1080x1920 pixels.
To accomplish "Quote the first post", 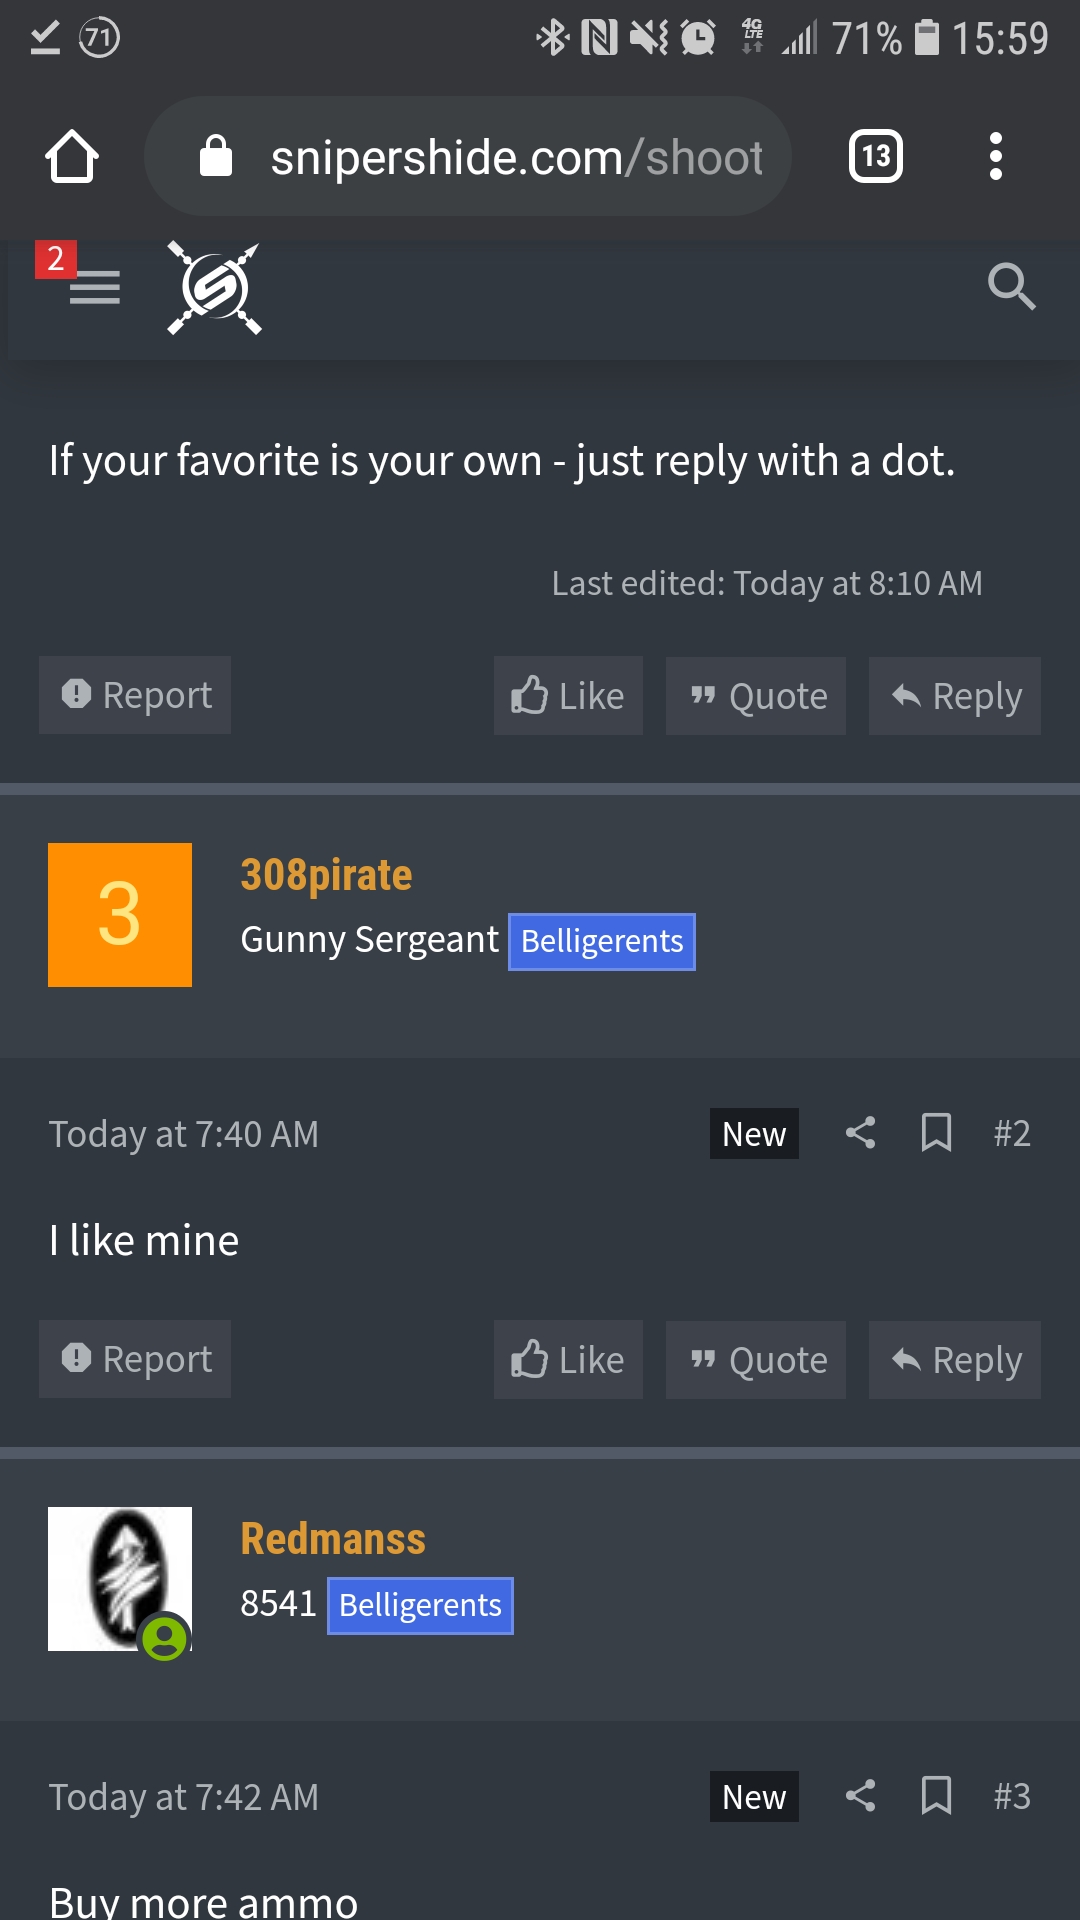I will pos(756,696).
